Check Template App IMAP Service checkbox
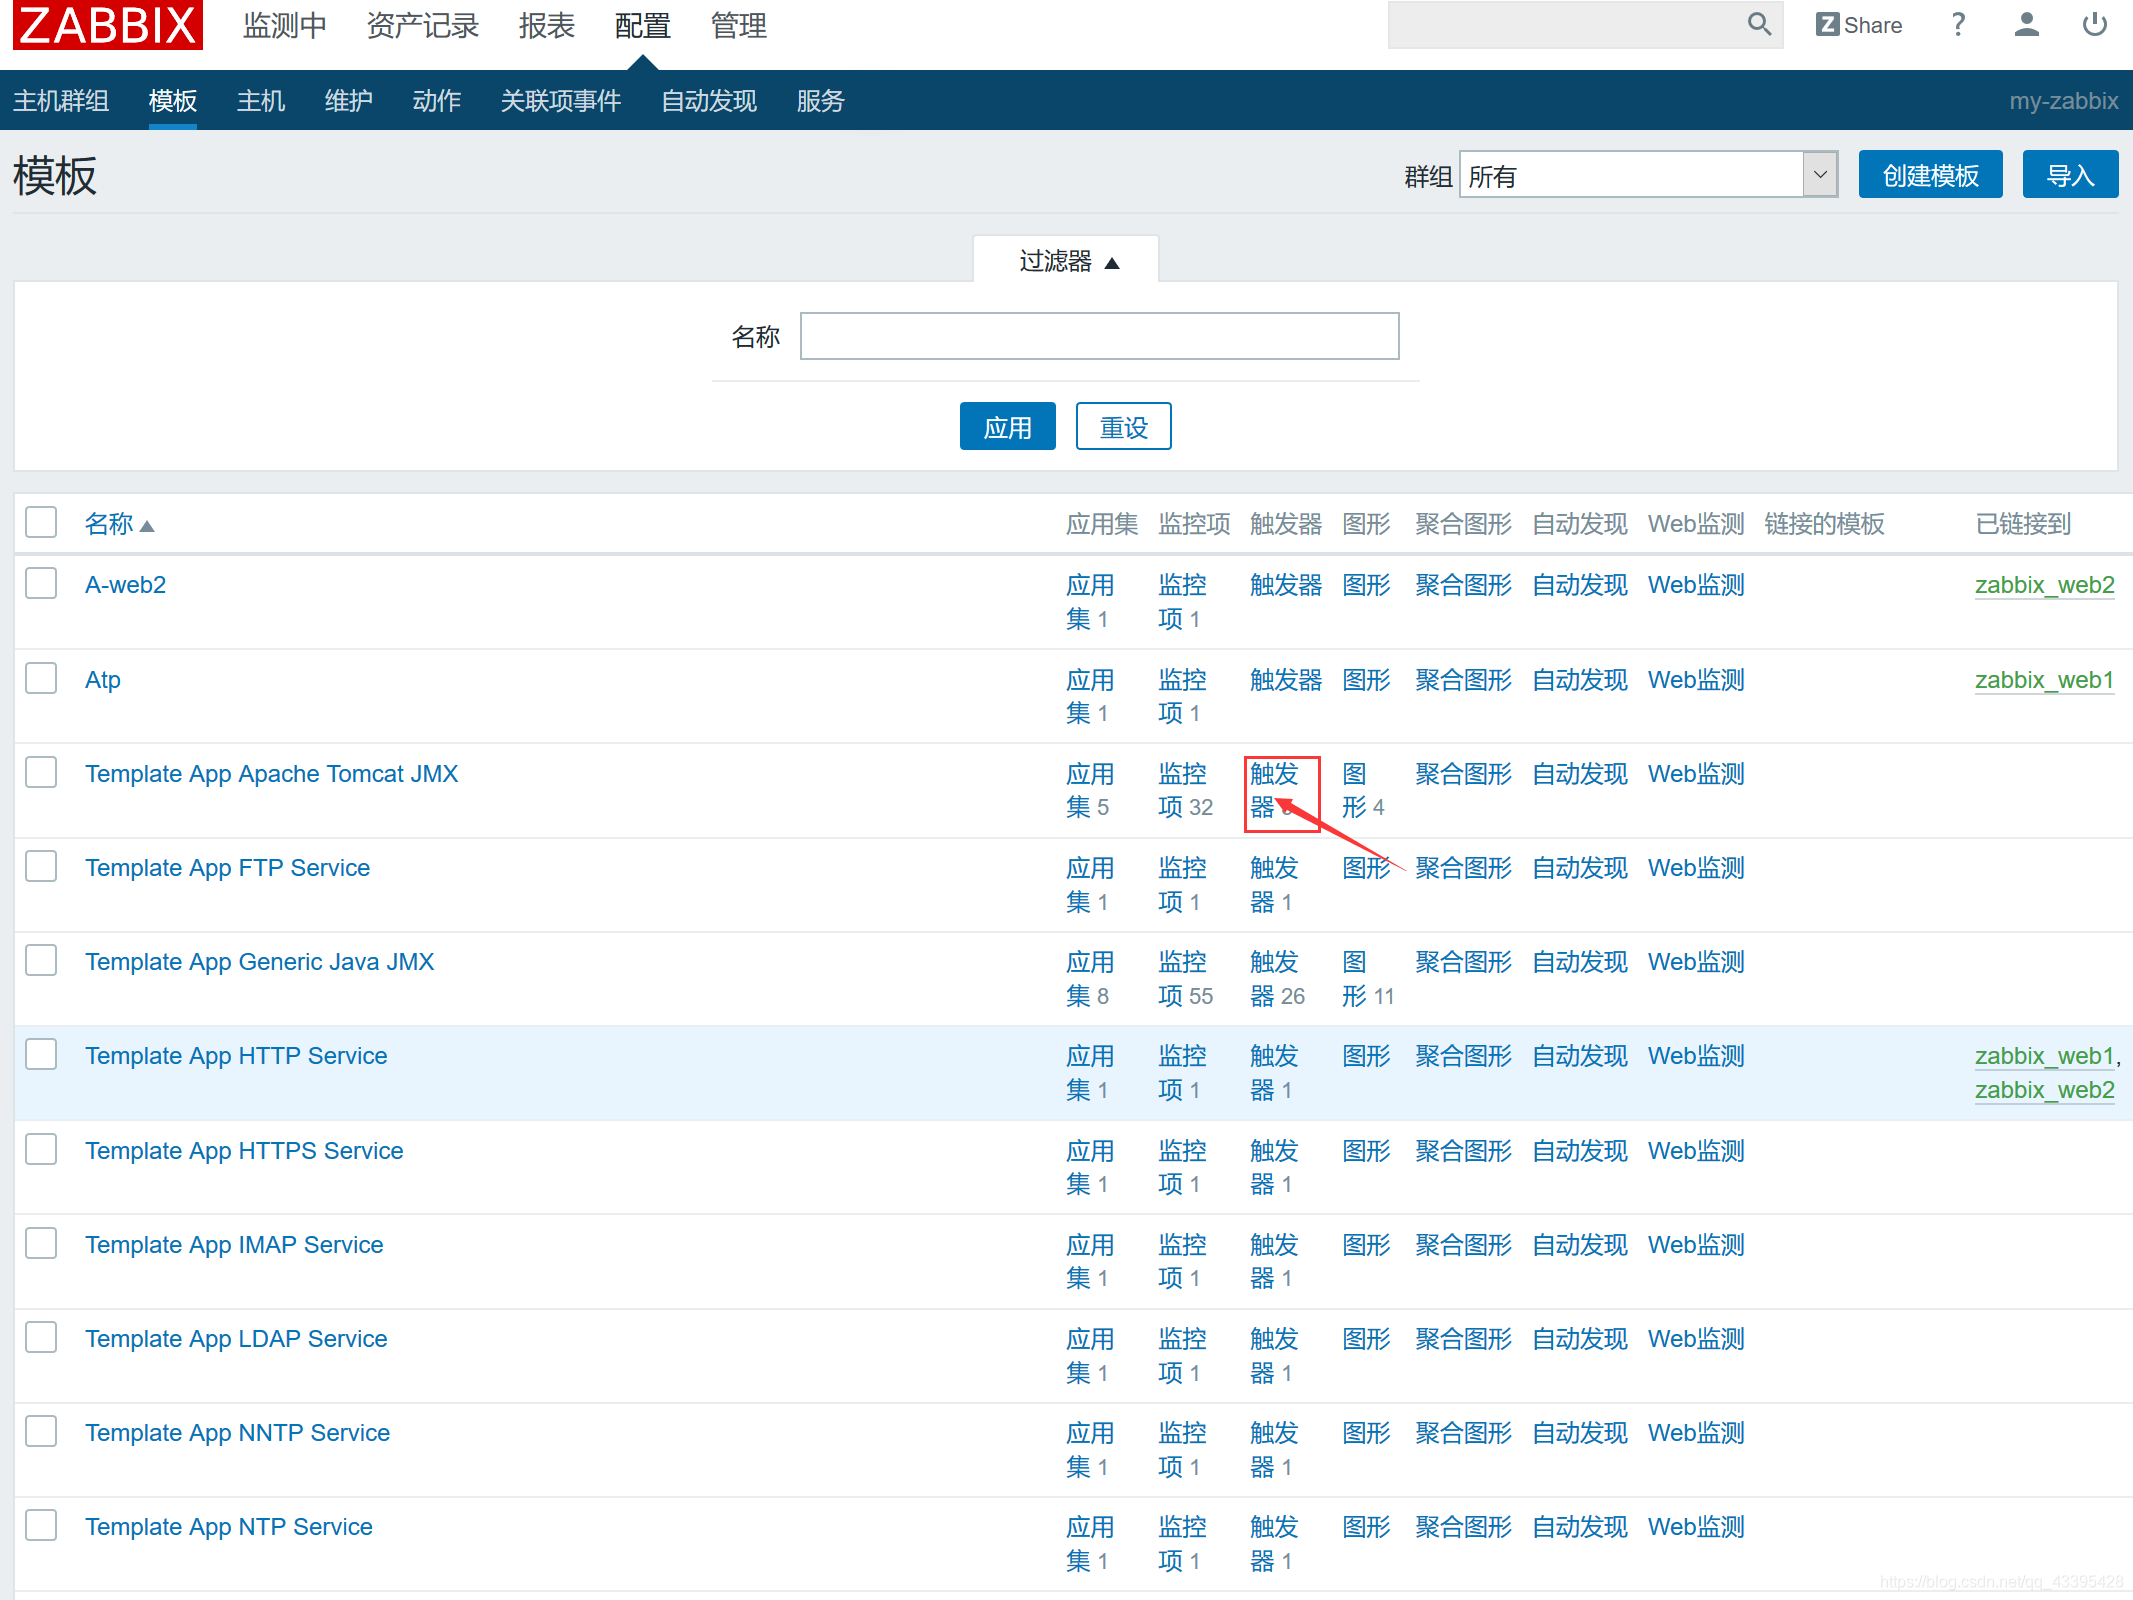Screen dimensions: 2133x1600 point(41,1243)
